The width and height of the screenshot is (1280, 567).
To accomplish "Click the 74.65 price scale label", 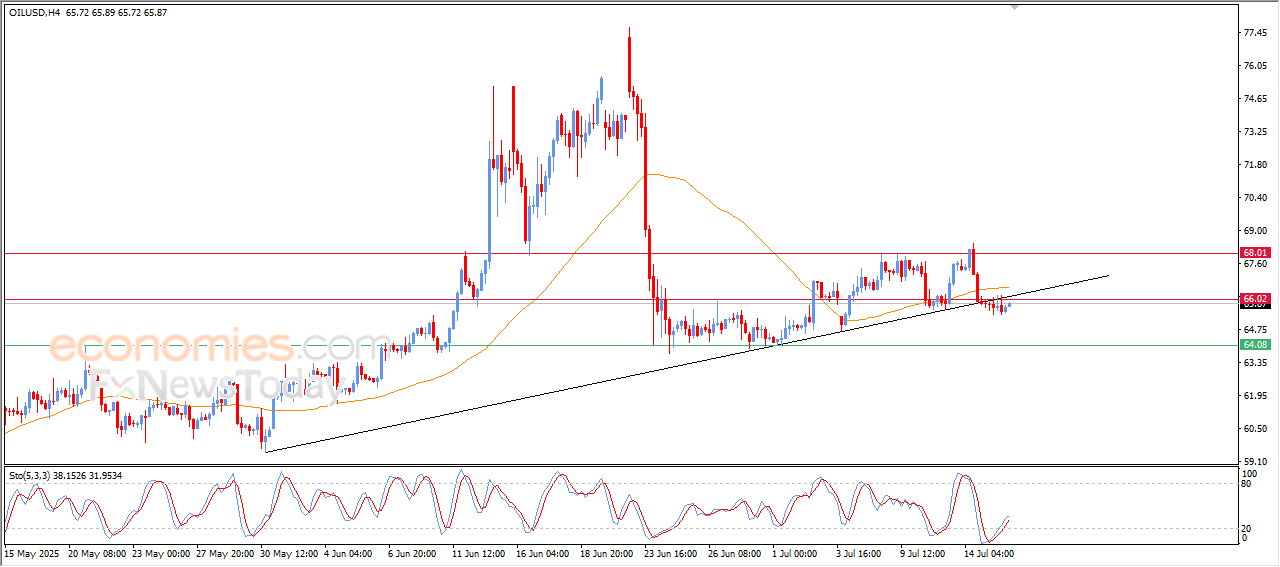I will (1256, 99).
